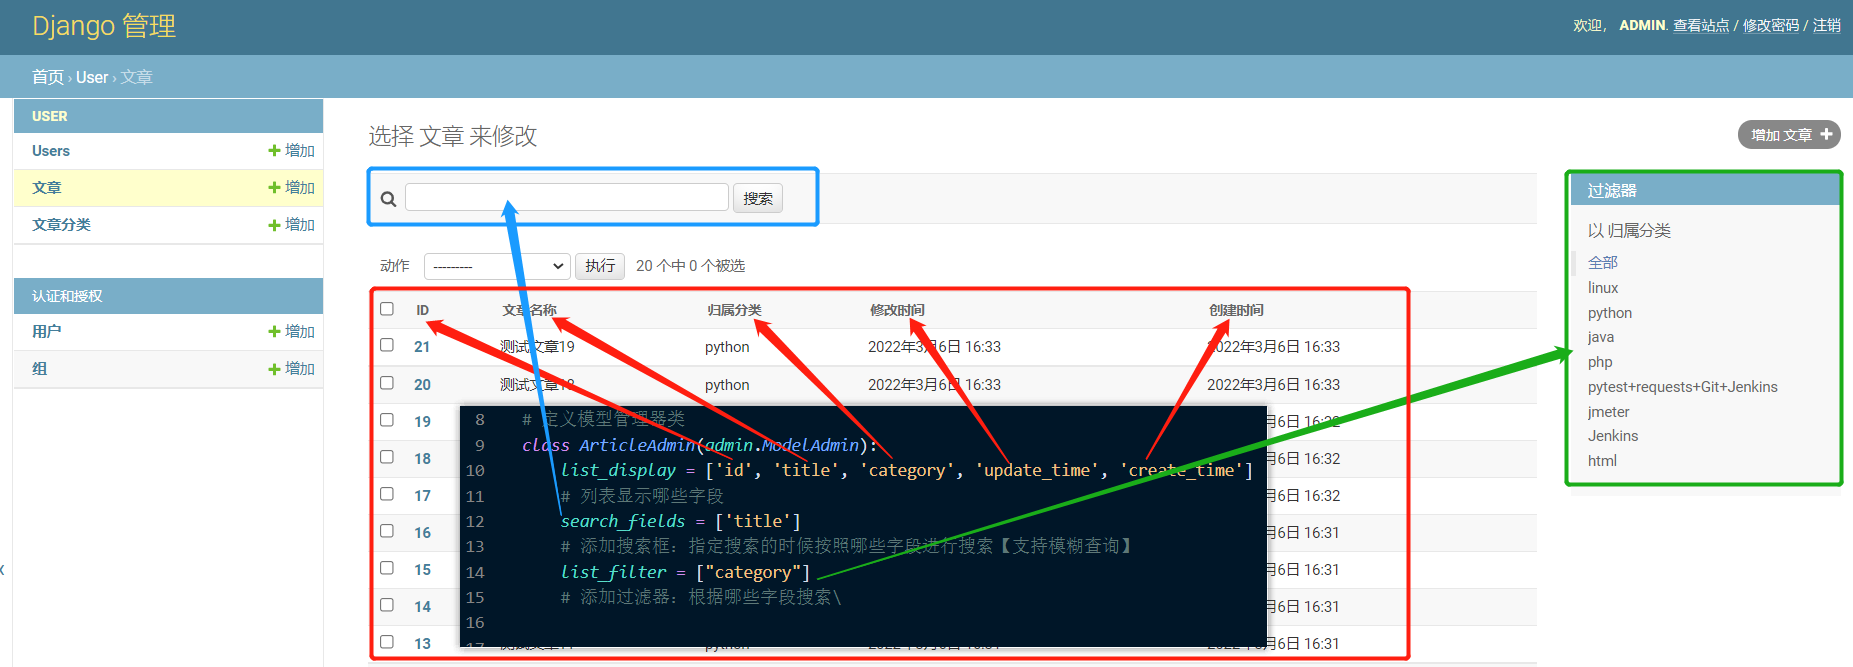Open the 文章 model link in sidebar
Image resolution: width=1853 pixels, height=667 pixels.
[x=47, y=188]
